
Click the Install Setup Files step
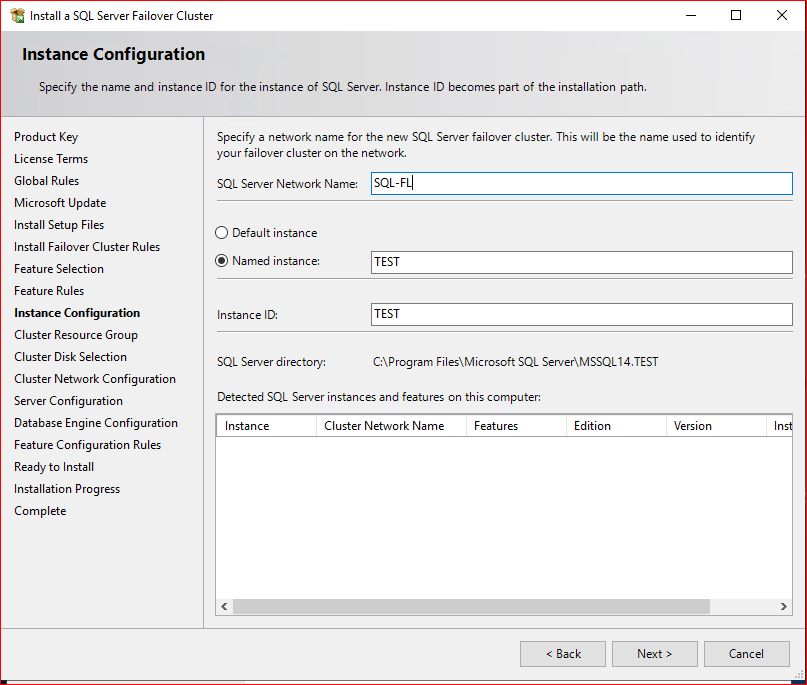pos(59,225)
